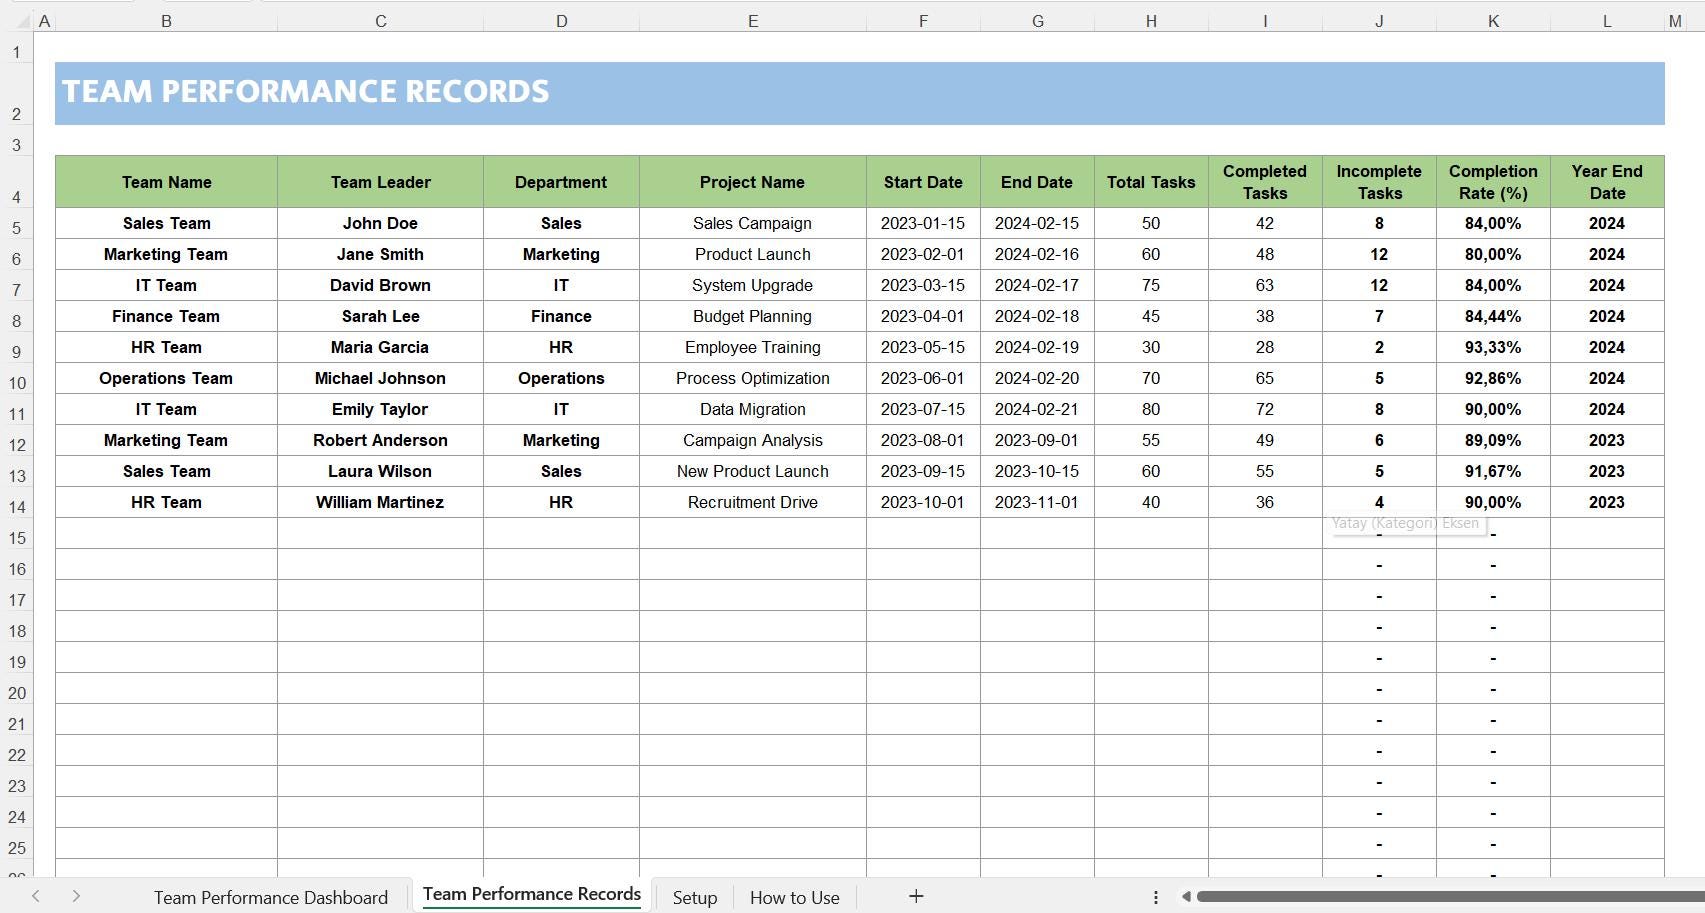The width and height of the screenshot is (1705, 913).
Task: Click the Add Sheet plus icon
Action: [x=916, y=896]
